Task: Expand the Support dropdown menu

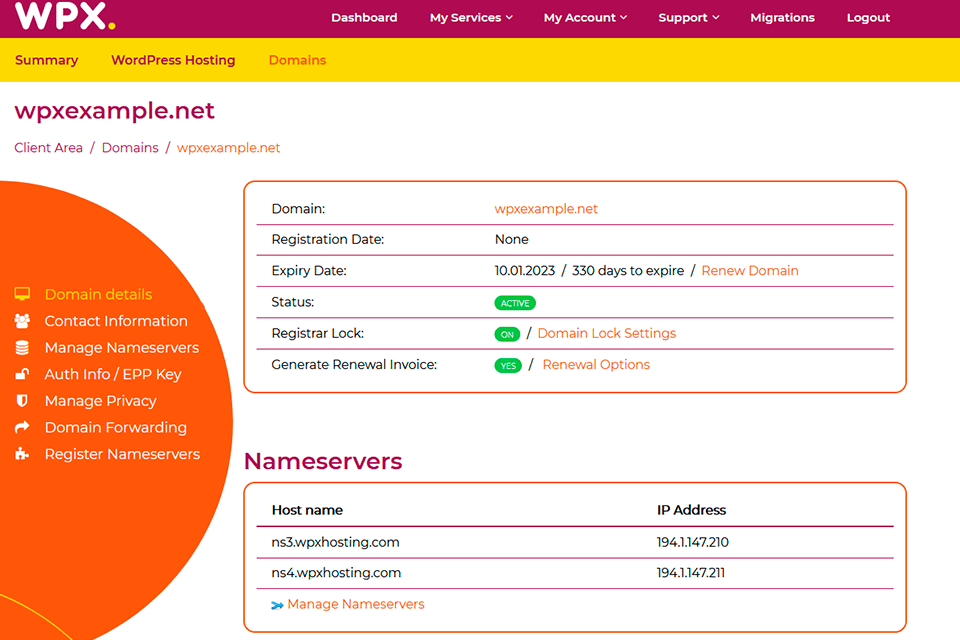Action: coord(688,18)
